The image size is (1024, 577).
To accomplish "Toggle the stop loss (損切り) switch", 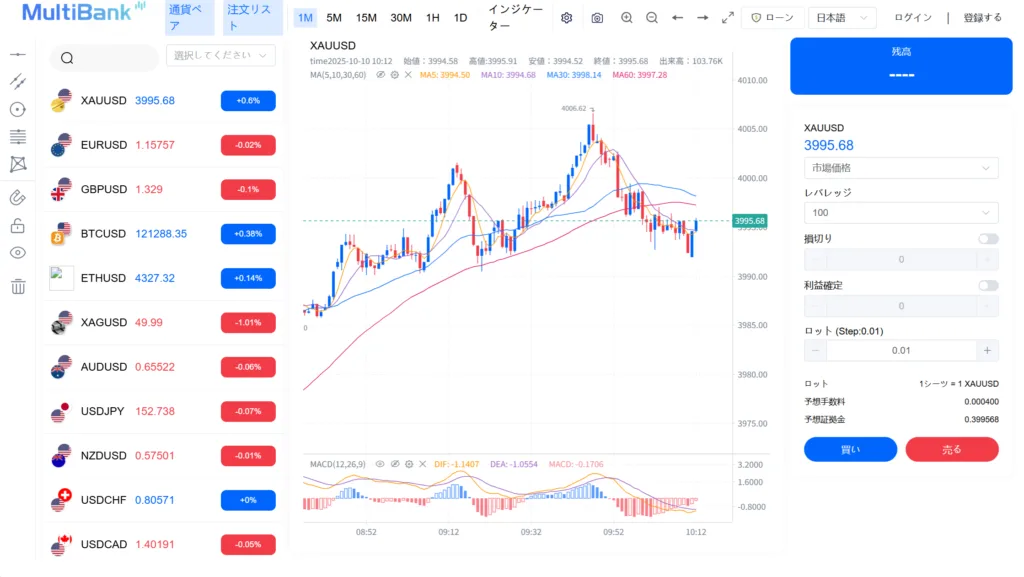I will pos(988,239).
